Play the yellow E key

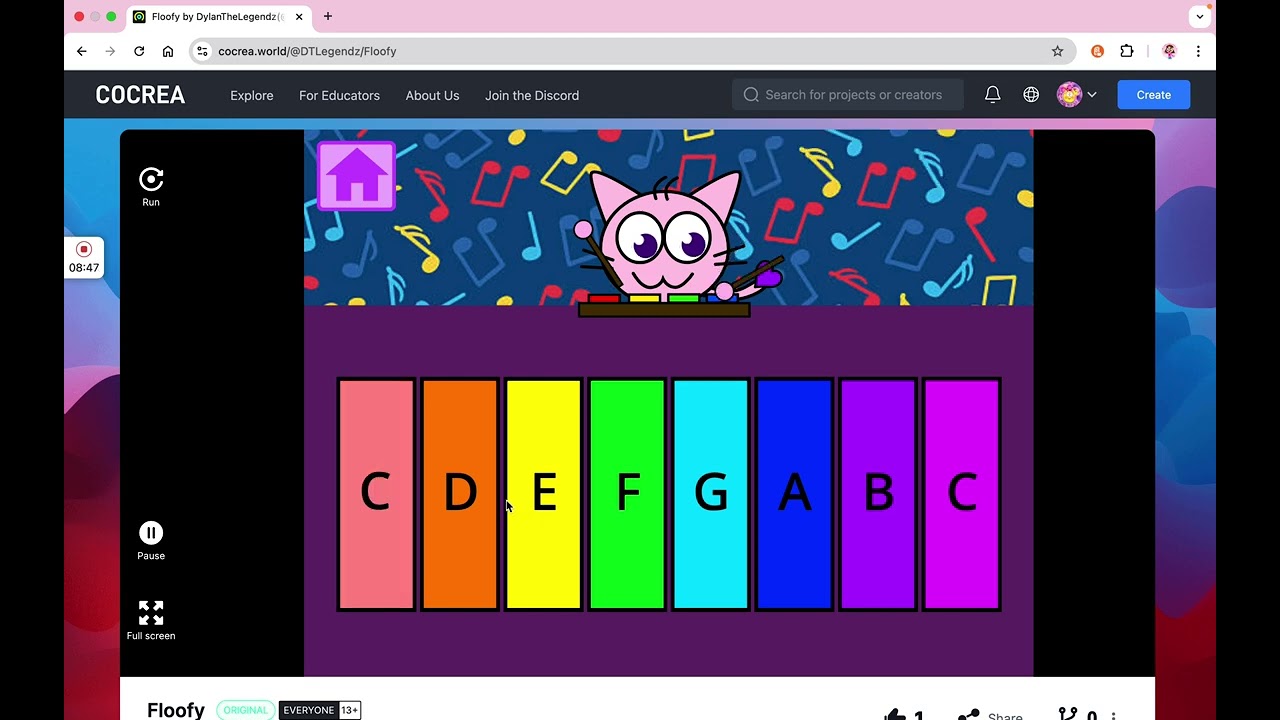tap(543, 494)
